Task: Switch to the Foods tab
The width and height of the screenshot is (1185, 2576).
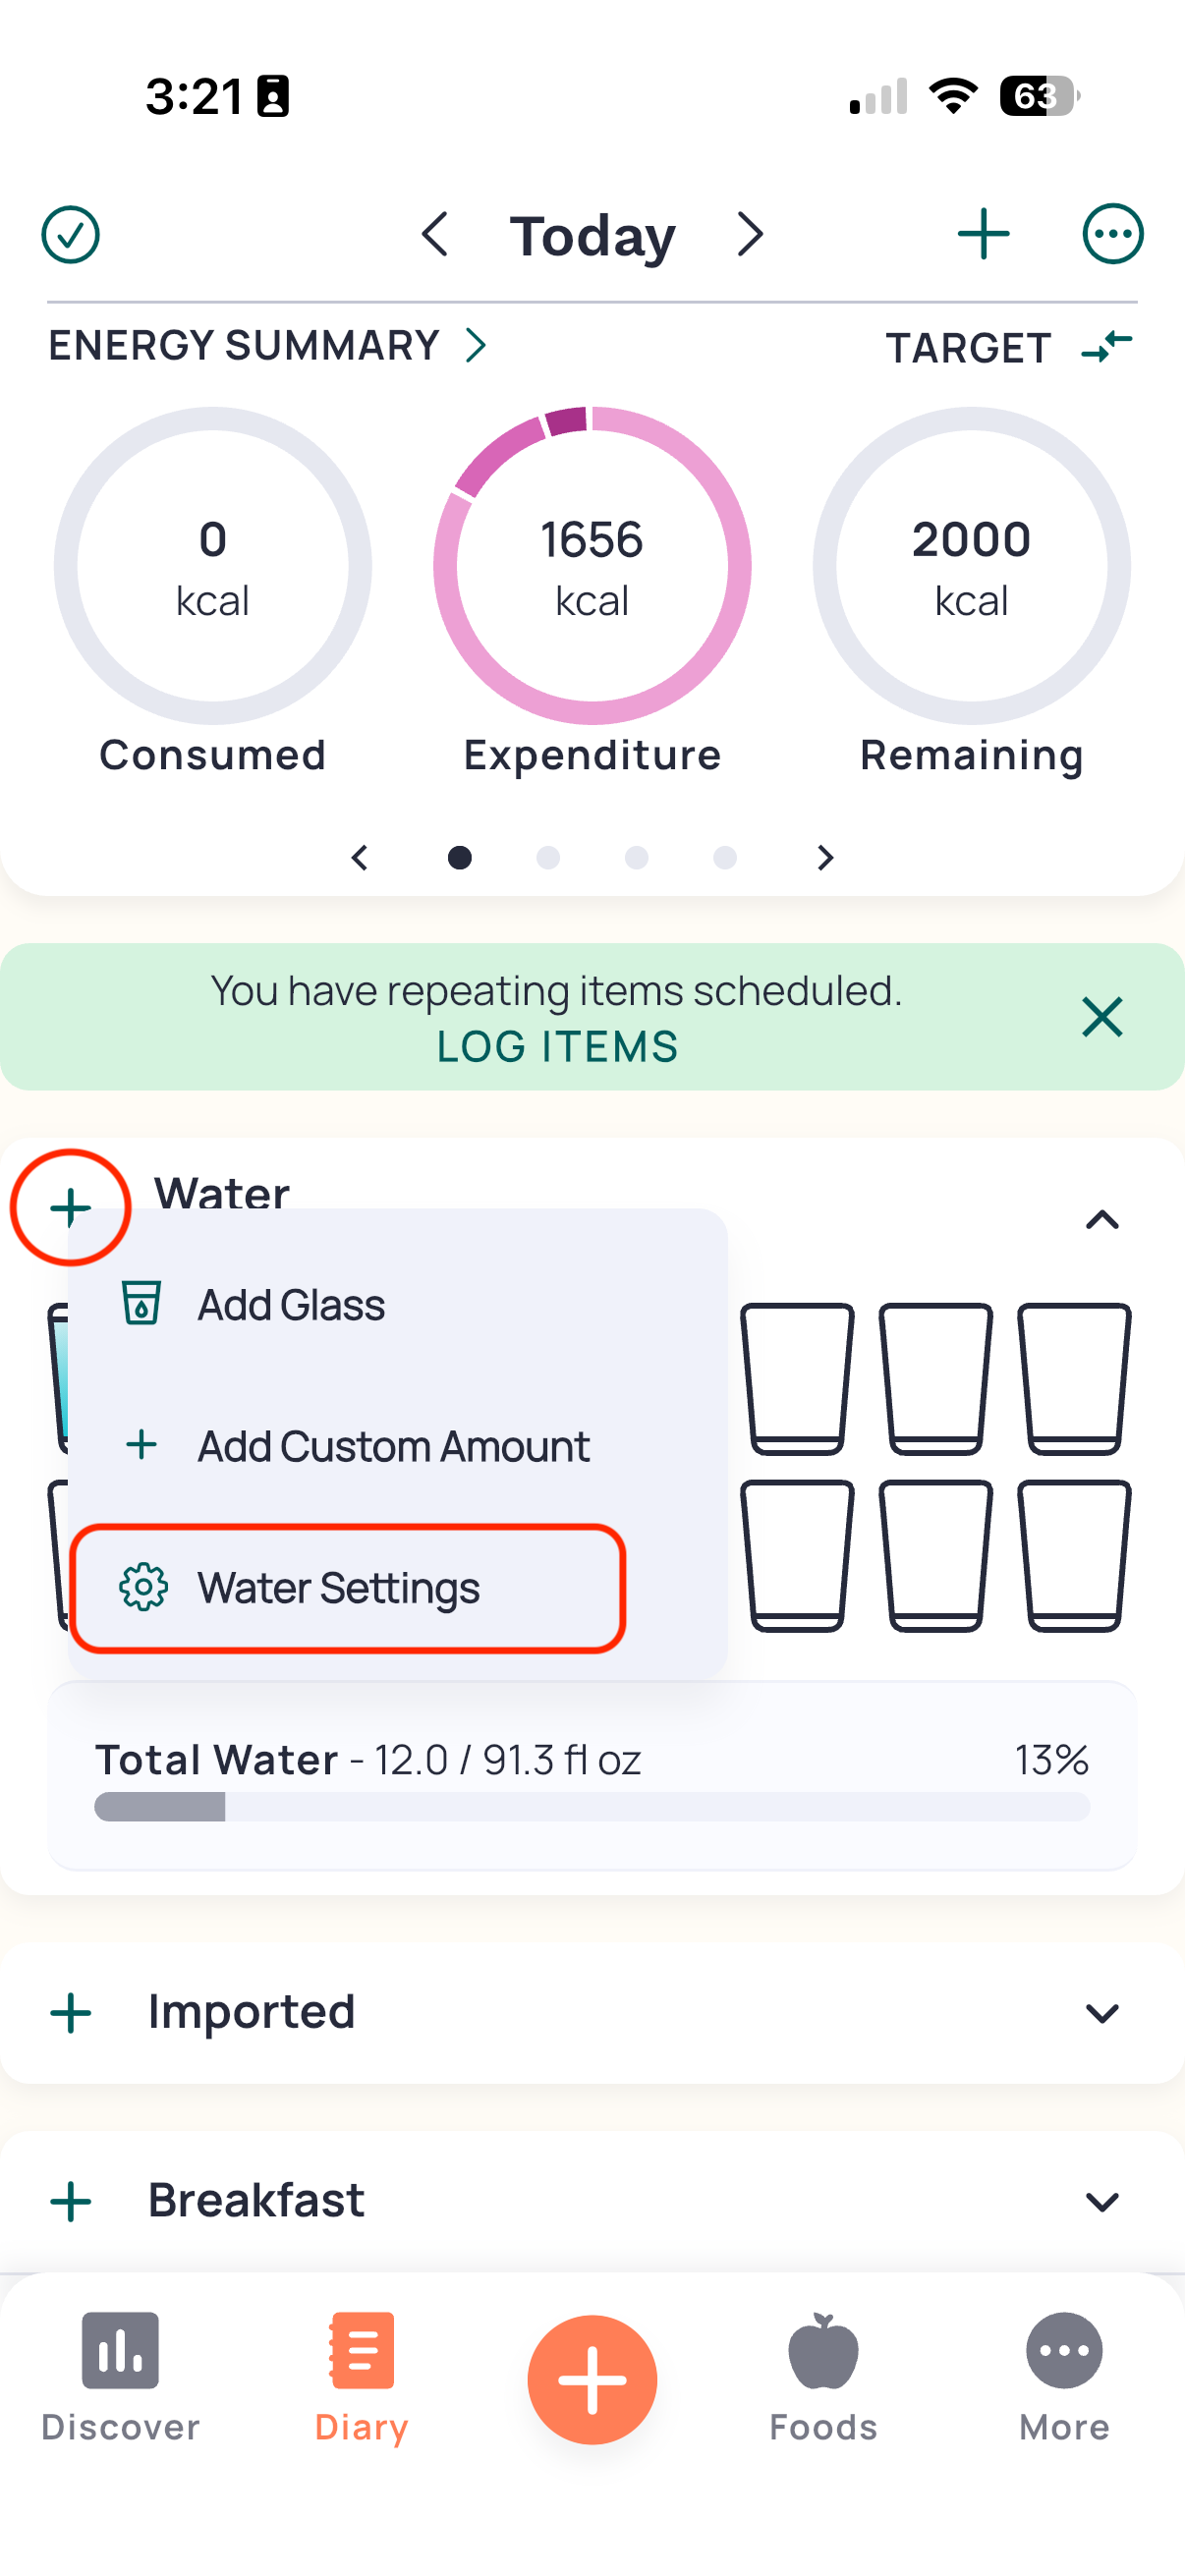Action: [x=823, y=2378]
